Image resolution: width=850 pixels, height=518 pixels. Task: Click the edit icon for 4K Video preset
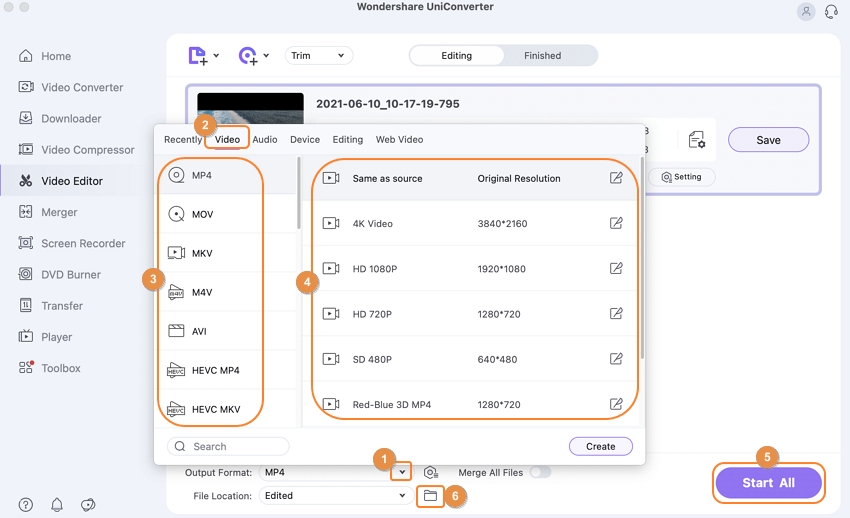point(616,223)
